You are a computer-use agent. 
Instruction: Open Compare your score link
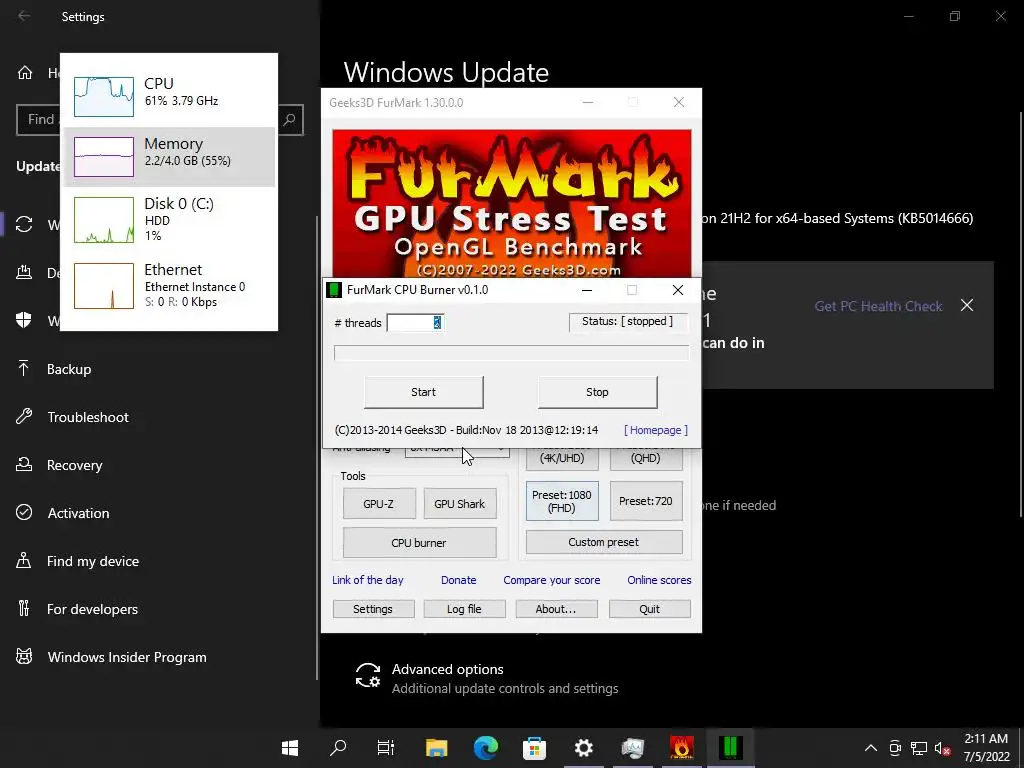(x=552, y=580)
